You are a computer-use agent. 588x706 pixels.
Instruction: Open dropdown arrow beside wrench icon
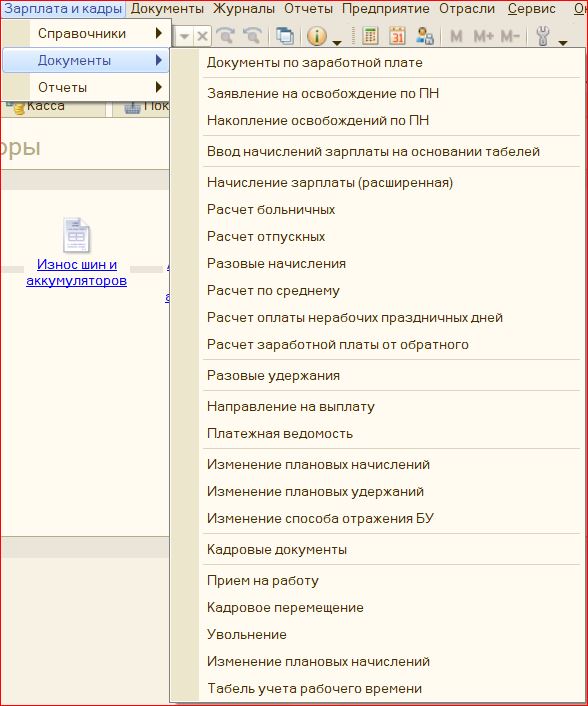tap(562, 43)
